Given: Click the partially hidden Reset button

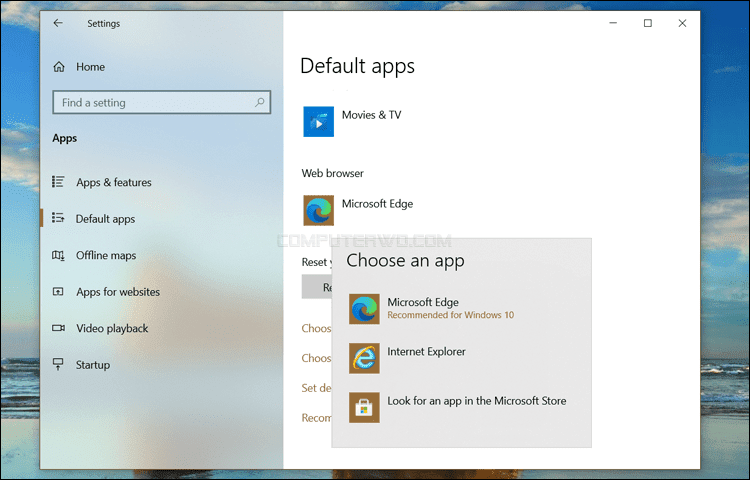Looking at the screenshot, I should tap(317, 287).
